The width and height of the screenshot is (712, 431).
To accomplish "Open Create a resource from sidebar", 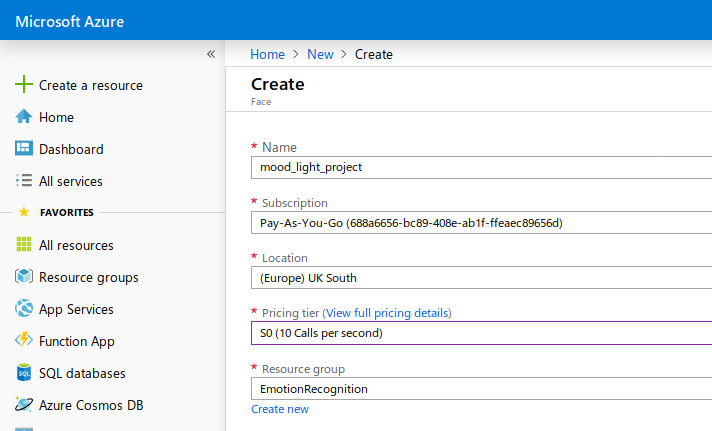I will click(91, 85).
